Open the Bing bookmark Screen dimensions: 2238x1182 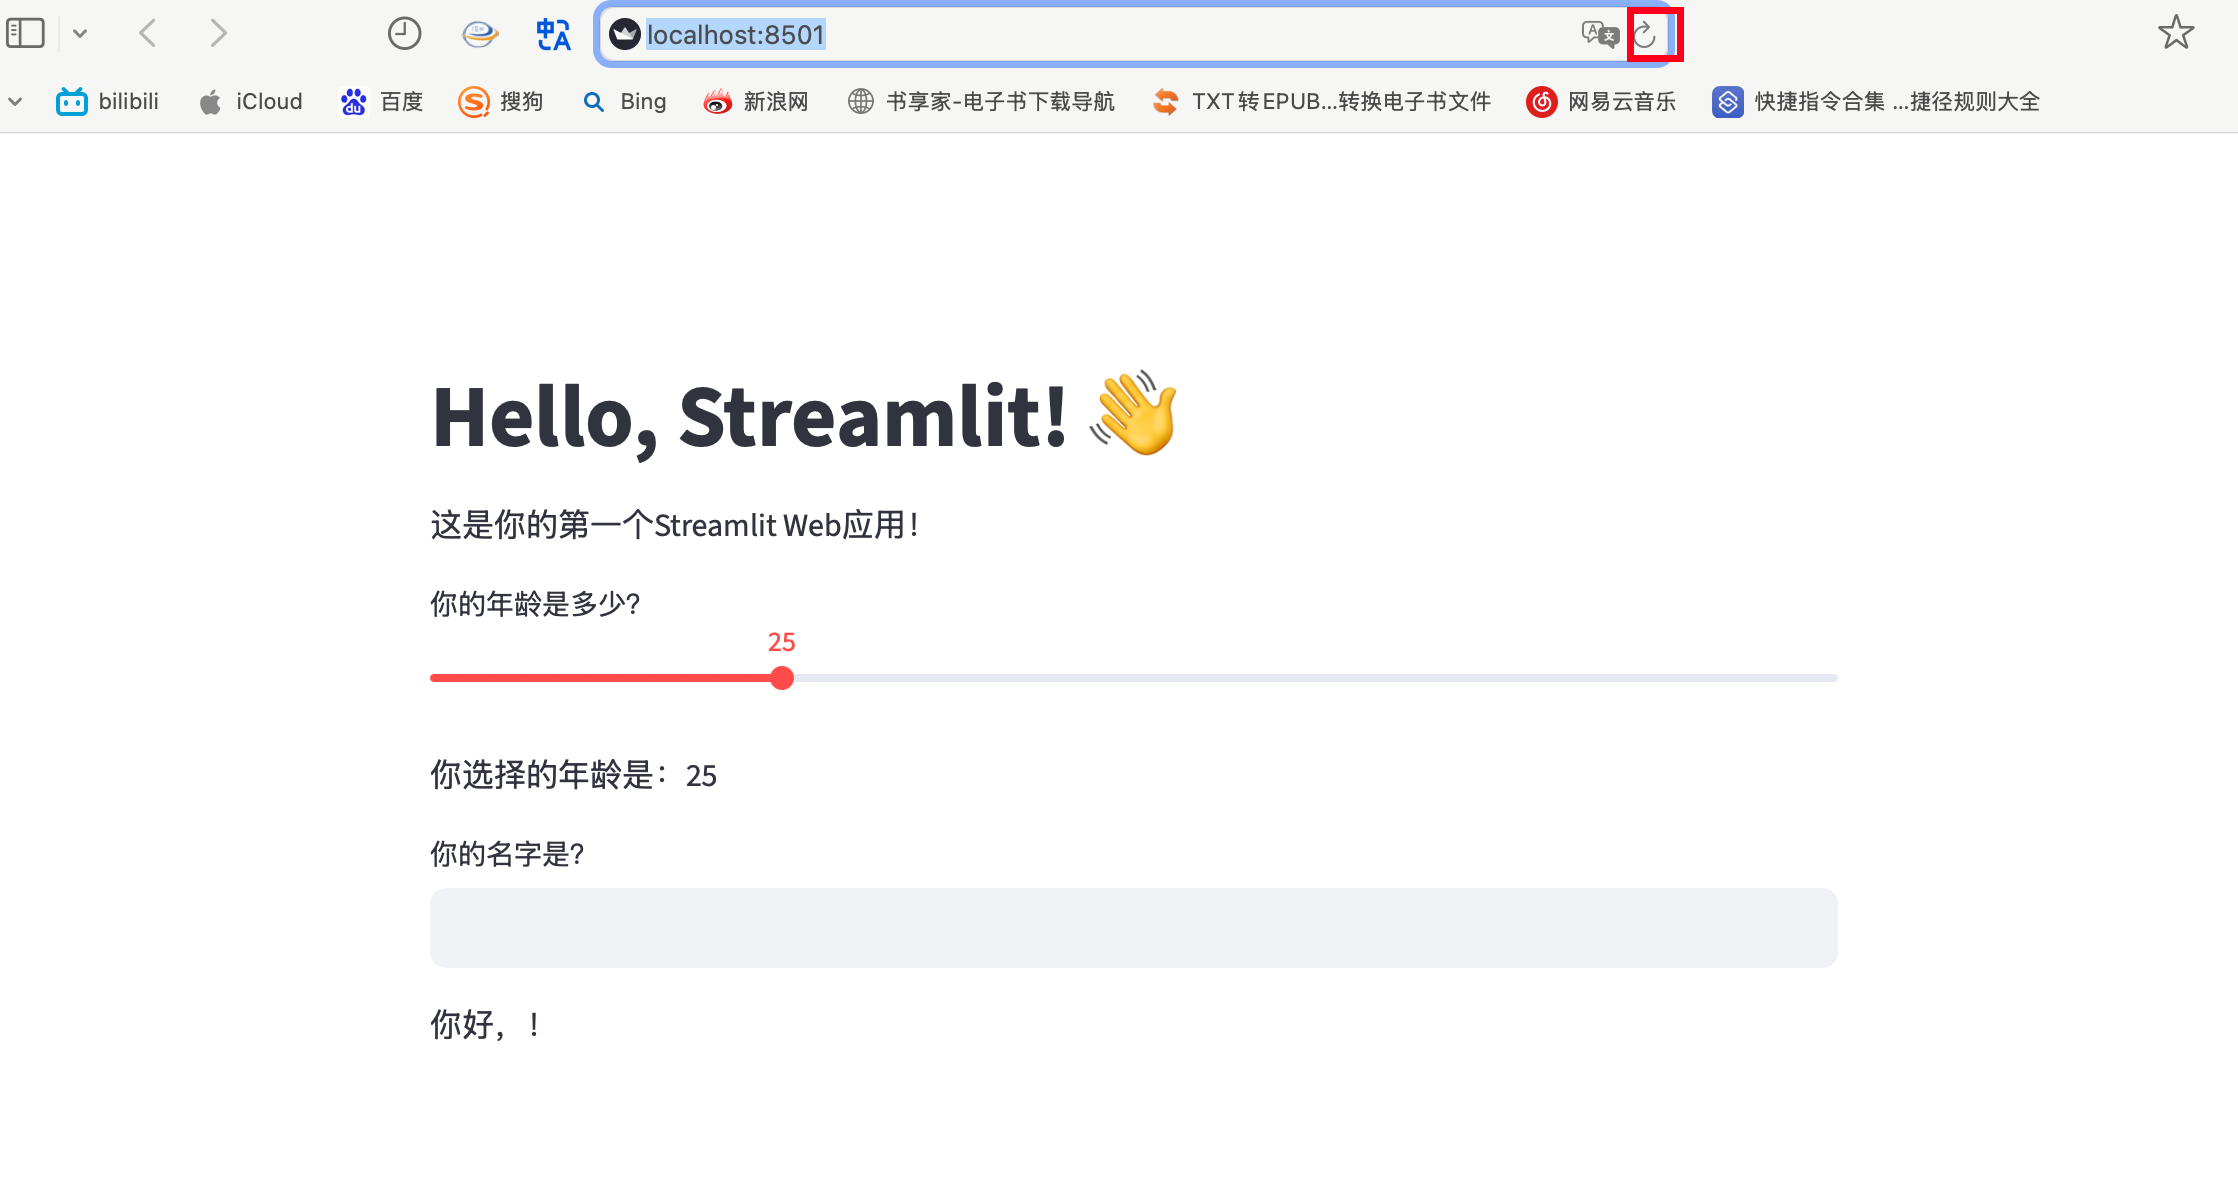624,101
